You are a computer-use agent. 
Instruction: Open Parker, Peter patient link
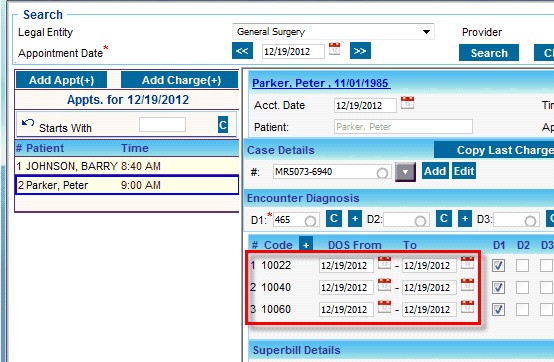coord(321,83)
